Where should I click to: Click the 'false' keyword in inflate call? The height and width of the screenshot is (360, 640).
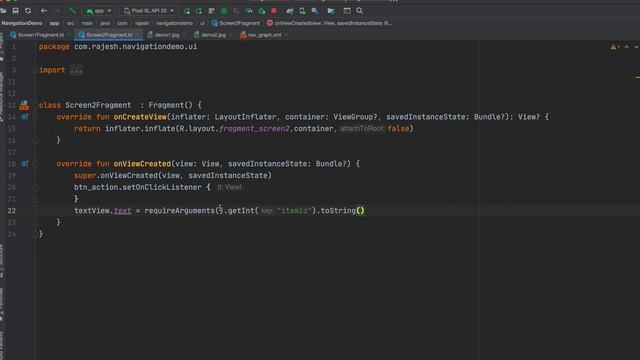(398, 129)
